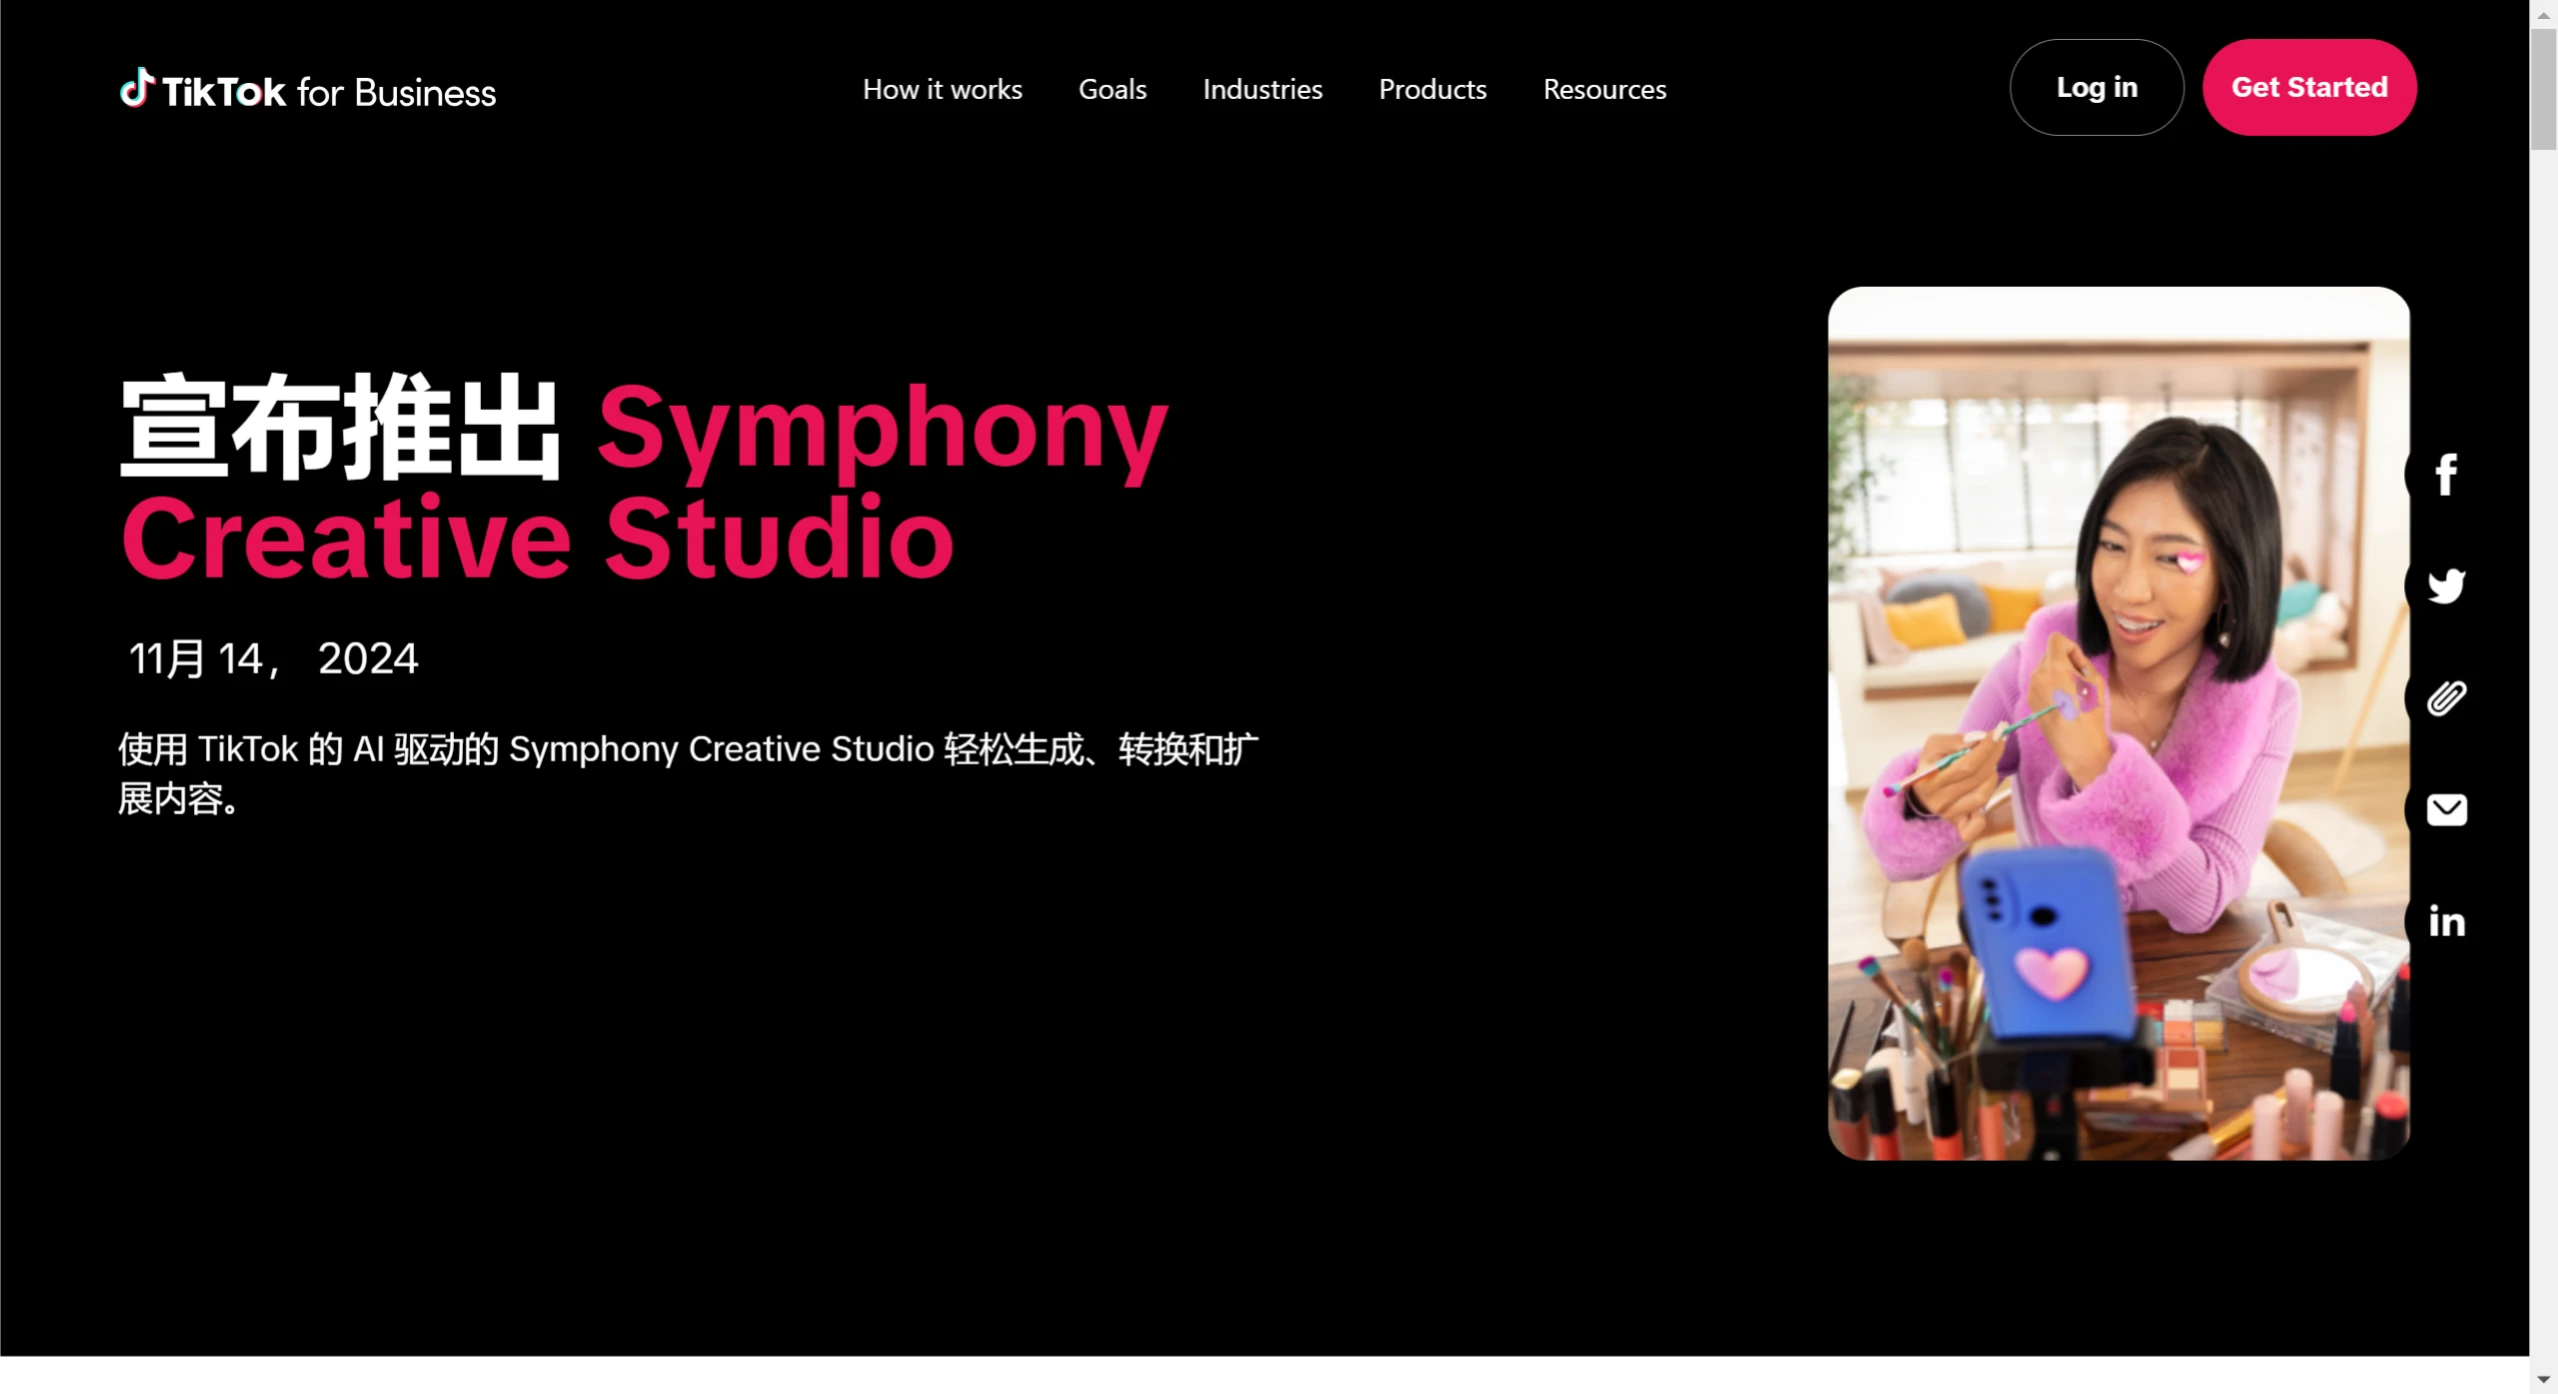Click the Industries navigation link
Screen dimensions: 2558x1394
coord(1262,88)
